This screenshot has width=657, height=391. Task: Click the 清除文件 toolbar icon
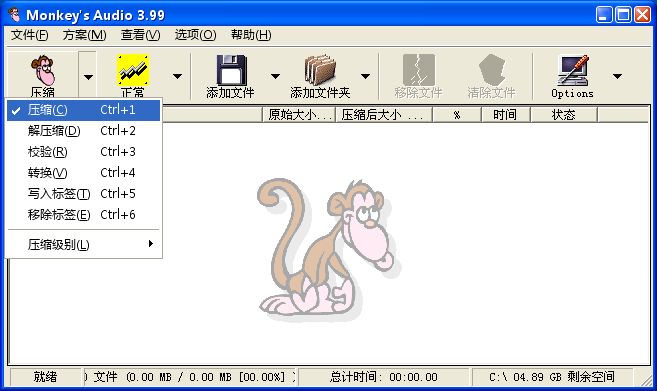(492, 70)
